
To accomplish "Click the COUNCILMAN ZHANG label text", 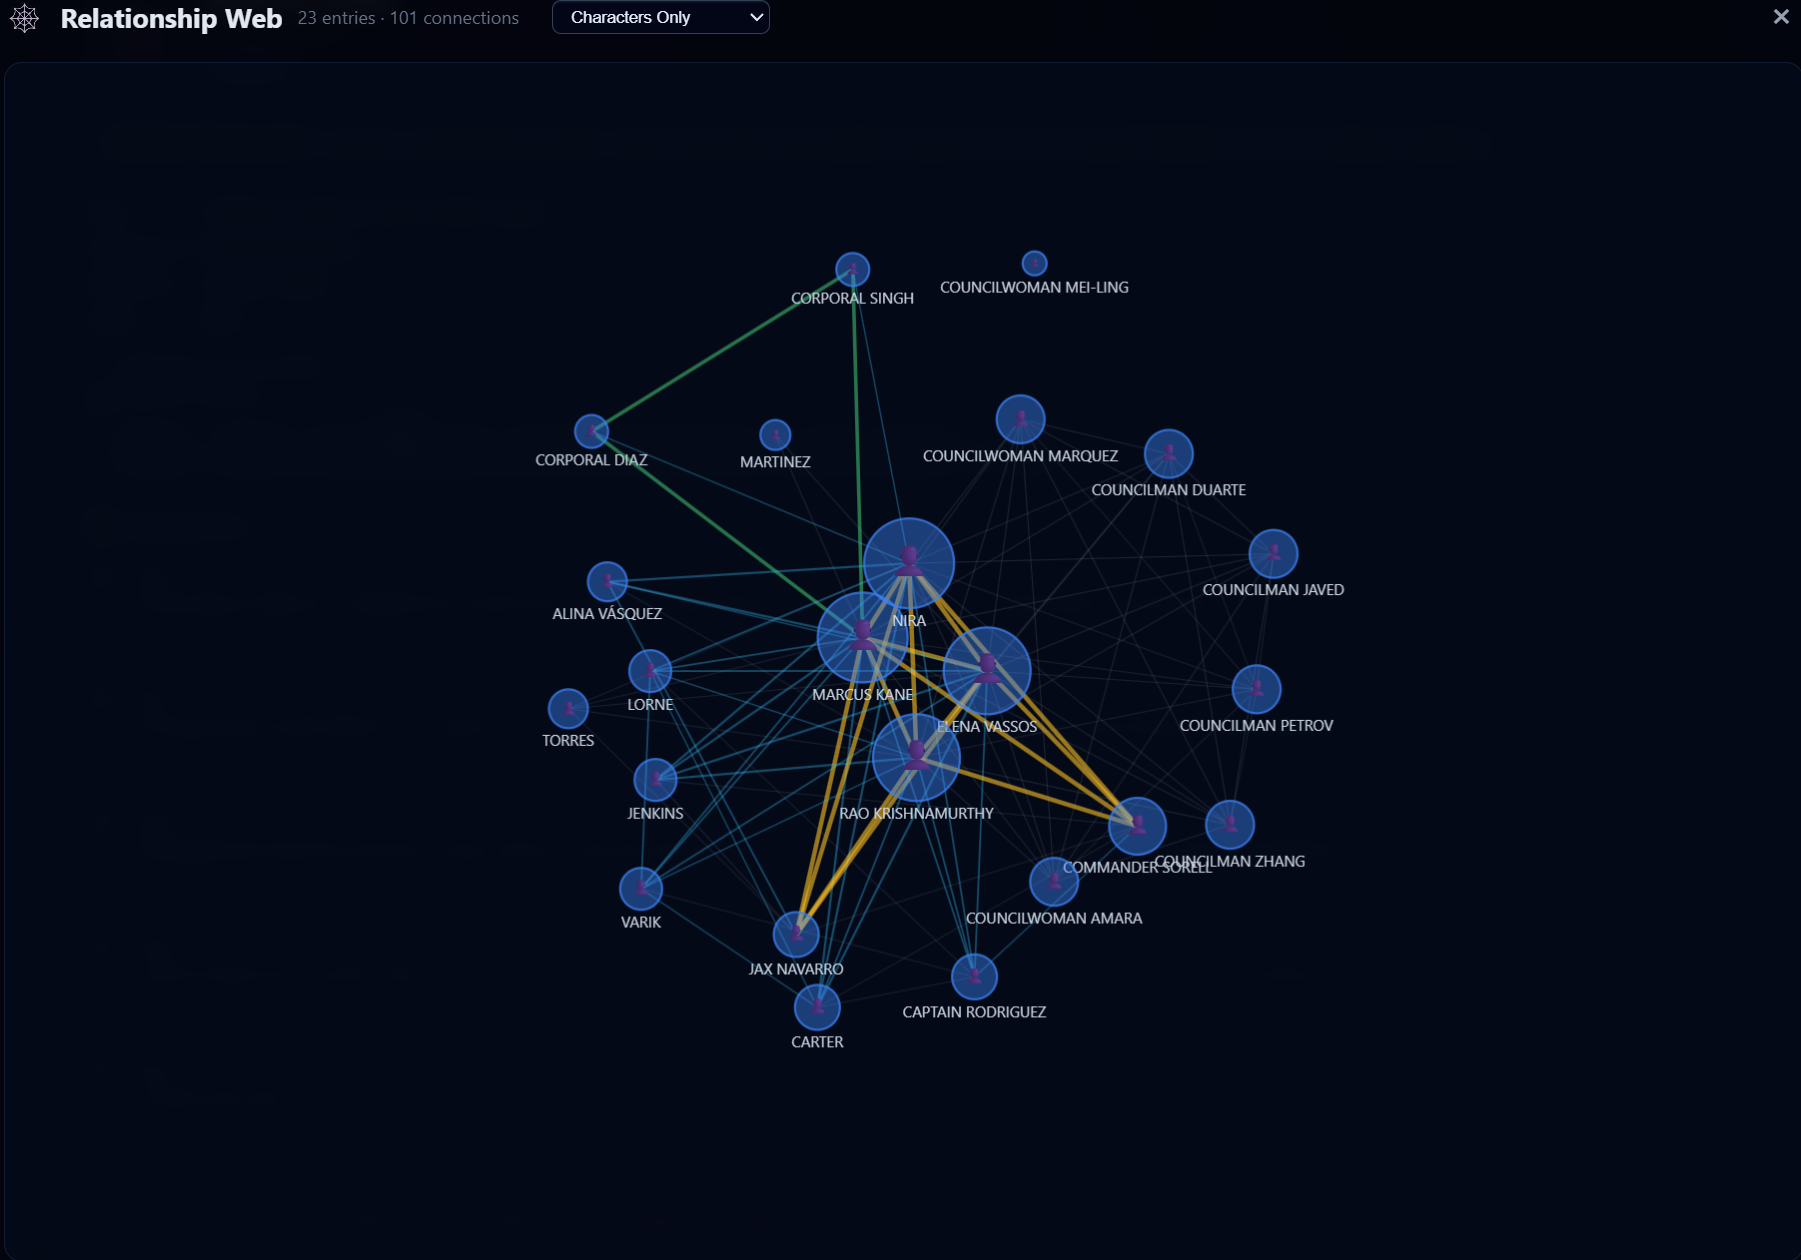I will (x=1231, y=860).
